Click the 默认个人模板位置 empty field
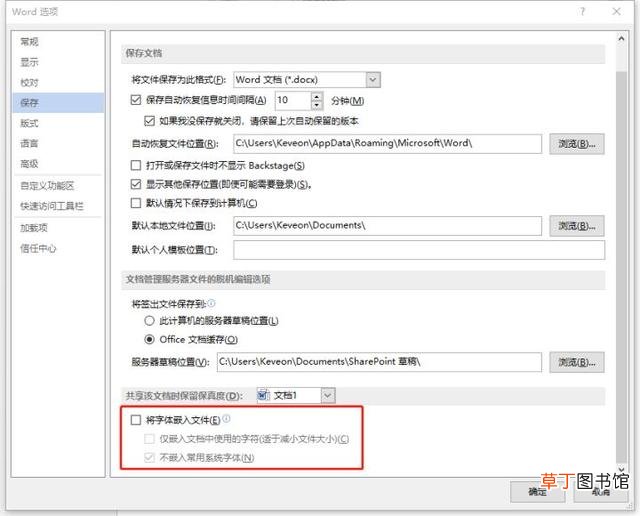Screen dimensions: 640x516 tap(419, 250)
